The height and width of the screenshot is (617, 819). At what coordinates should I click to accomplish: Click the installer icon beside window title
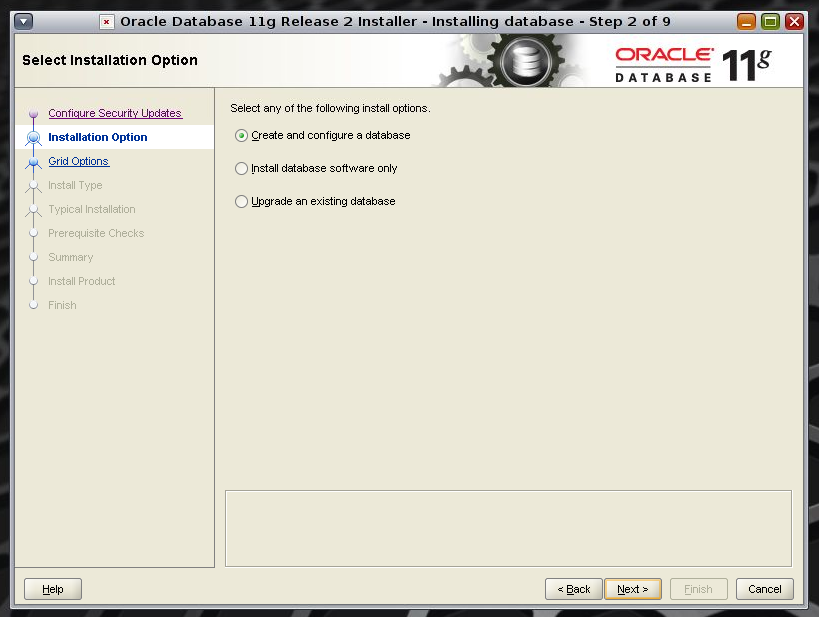tap(107, 22)
